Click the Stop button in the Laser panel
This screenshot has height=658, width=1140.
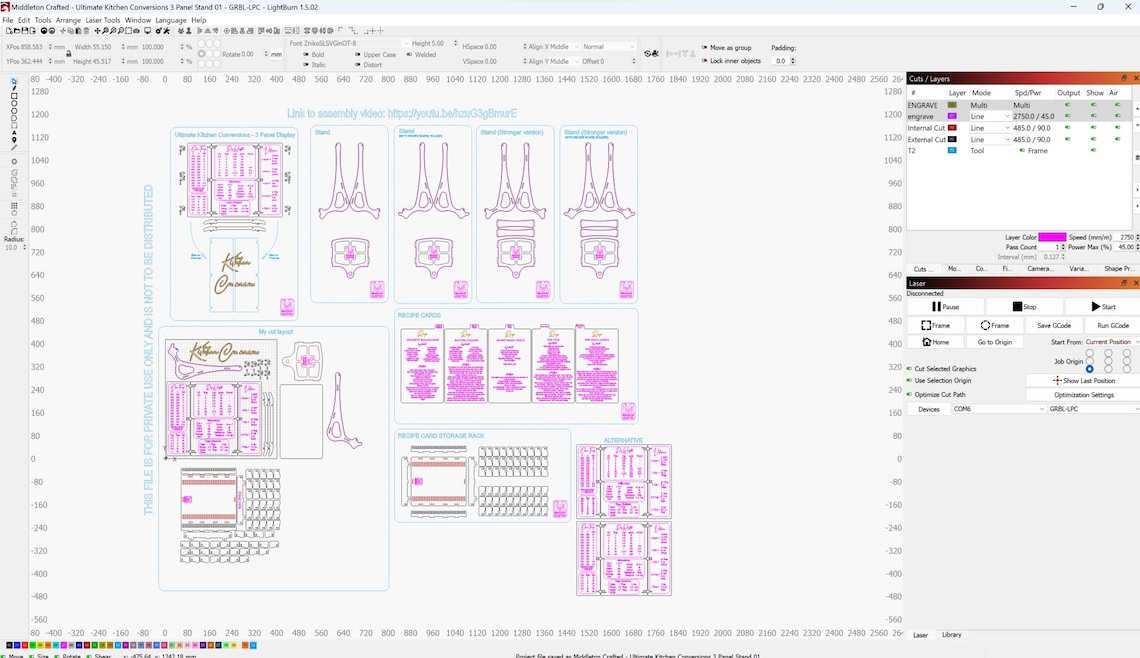(1025, 306)
